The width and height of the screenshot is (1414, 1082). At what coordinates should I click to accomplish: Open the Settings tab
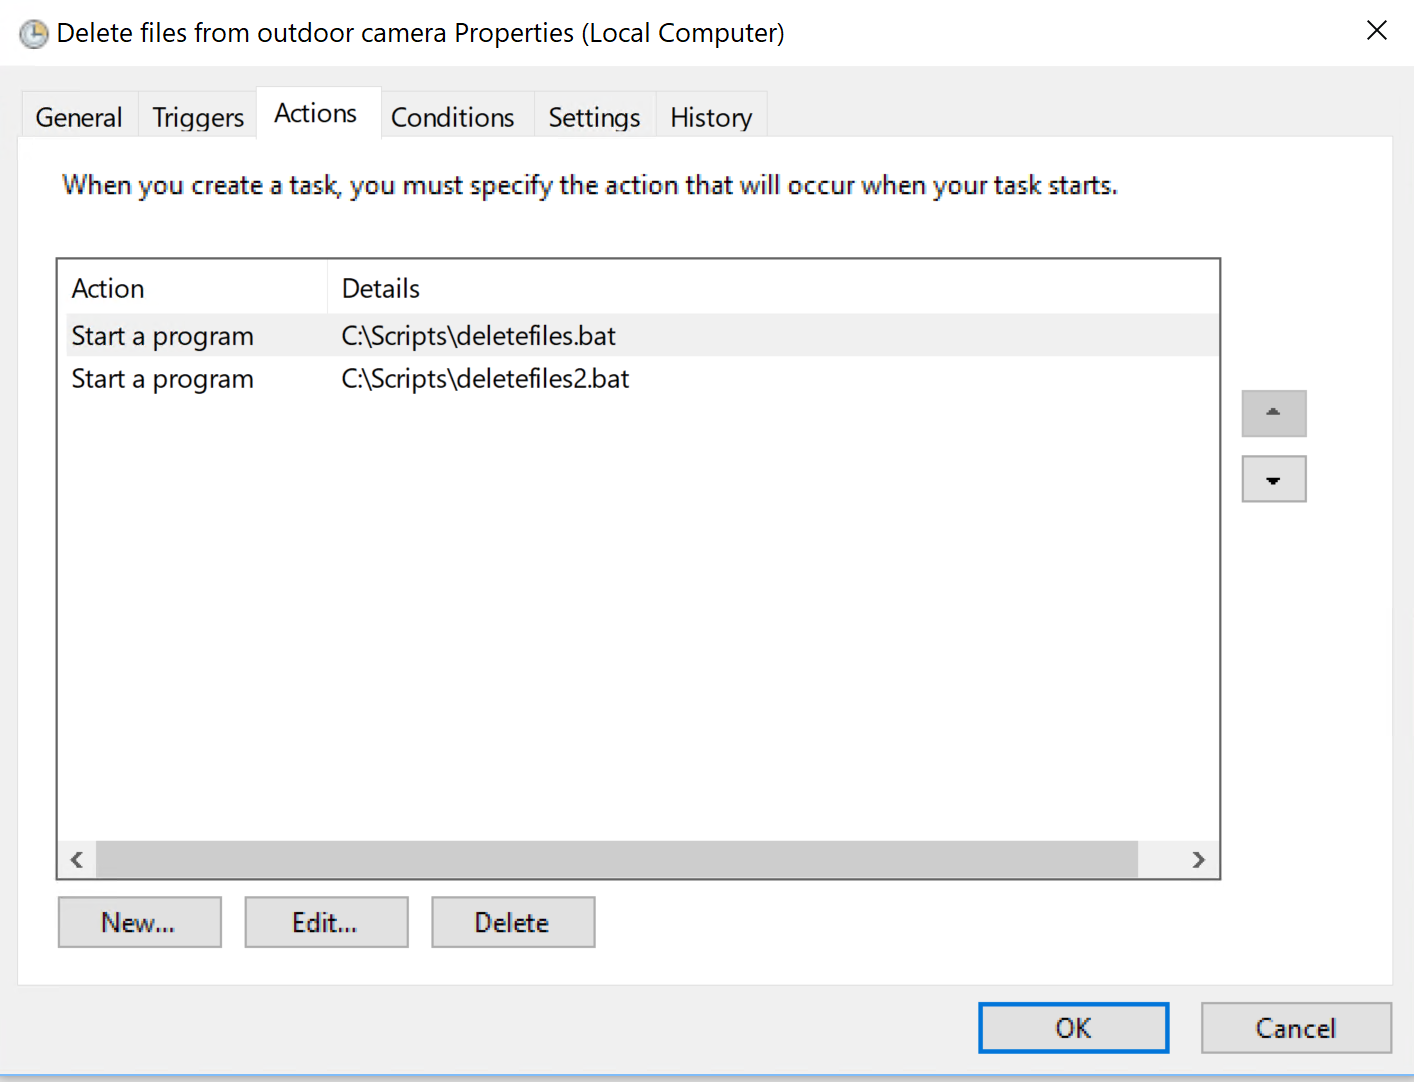point(594,117)
